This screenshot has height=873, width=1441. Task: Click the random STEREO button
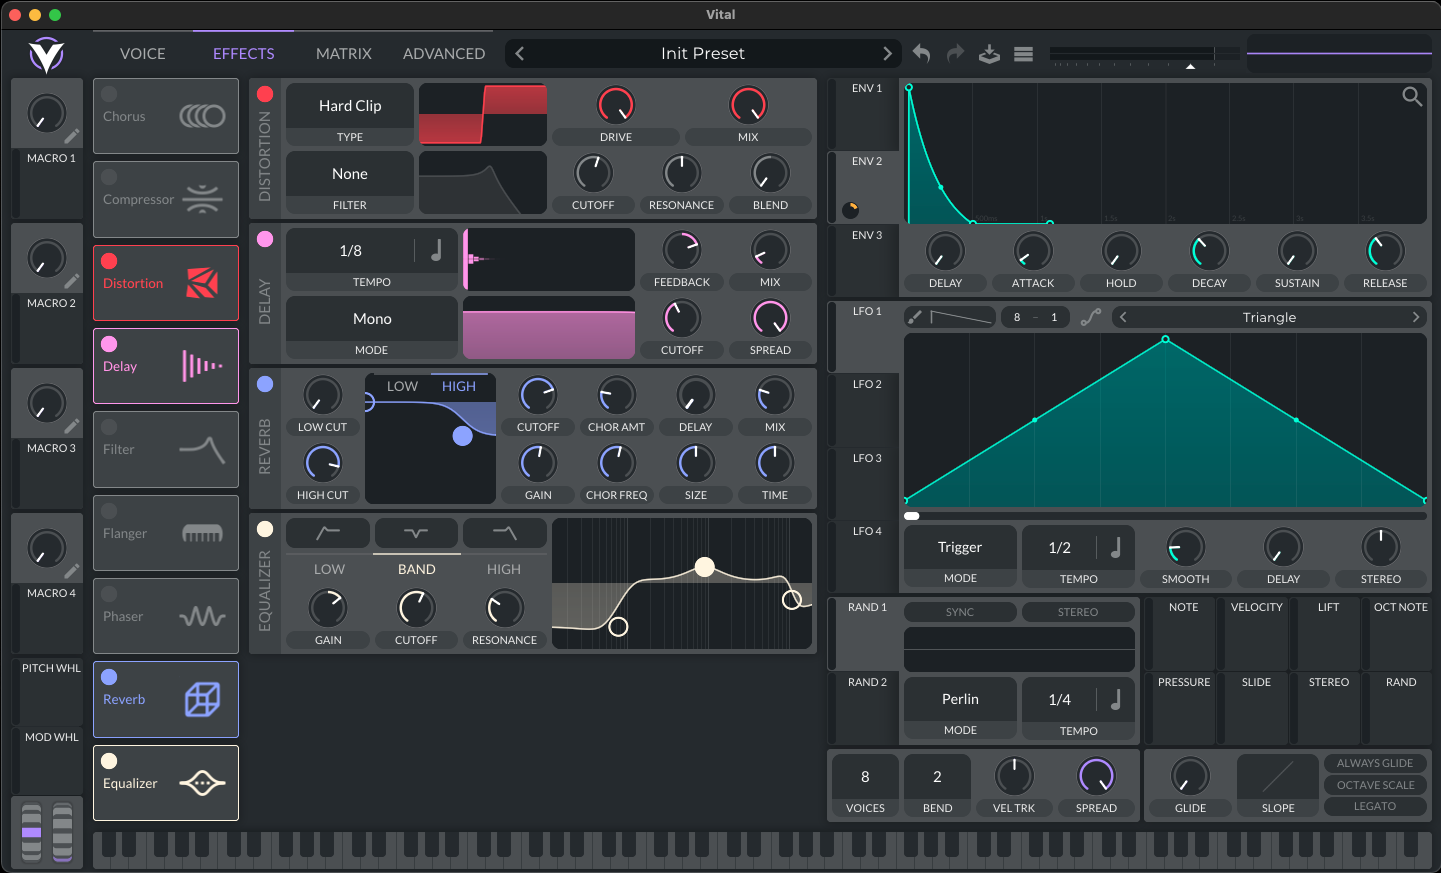tap(1078, 612)
